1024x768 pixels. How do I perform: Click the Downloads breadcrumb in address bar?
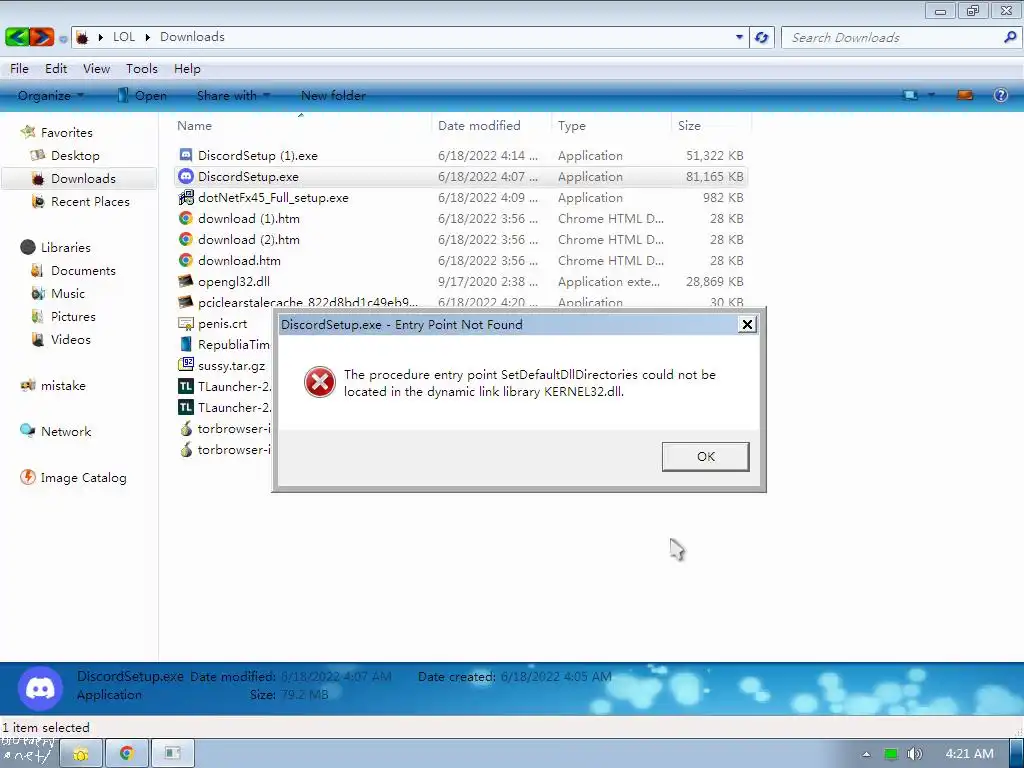(192, 37)
